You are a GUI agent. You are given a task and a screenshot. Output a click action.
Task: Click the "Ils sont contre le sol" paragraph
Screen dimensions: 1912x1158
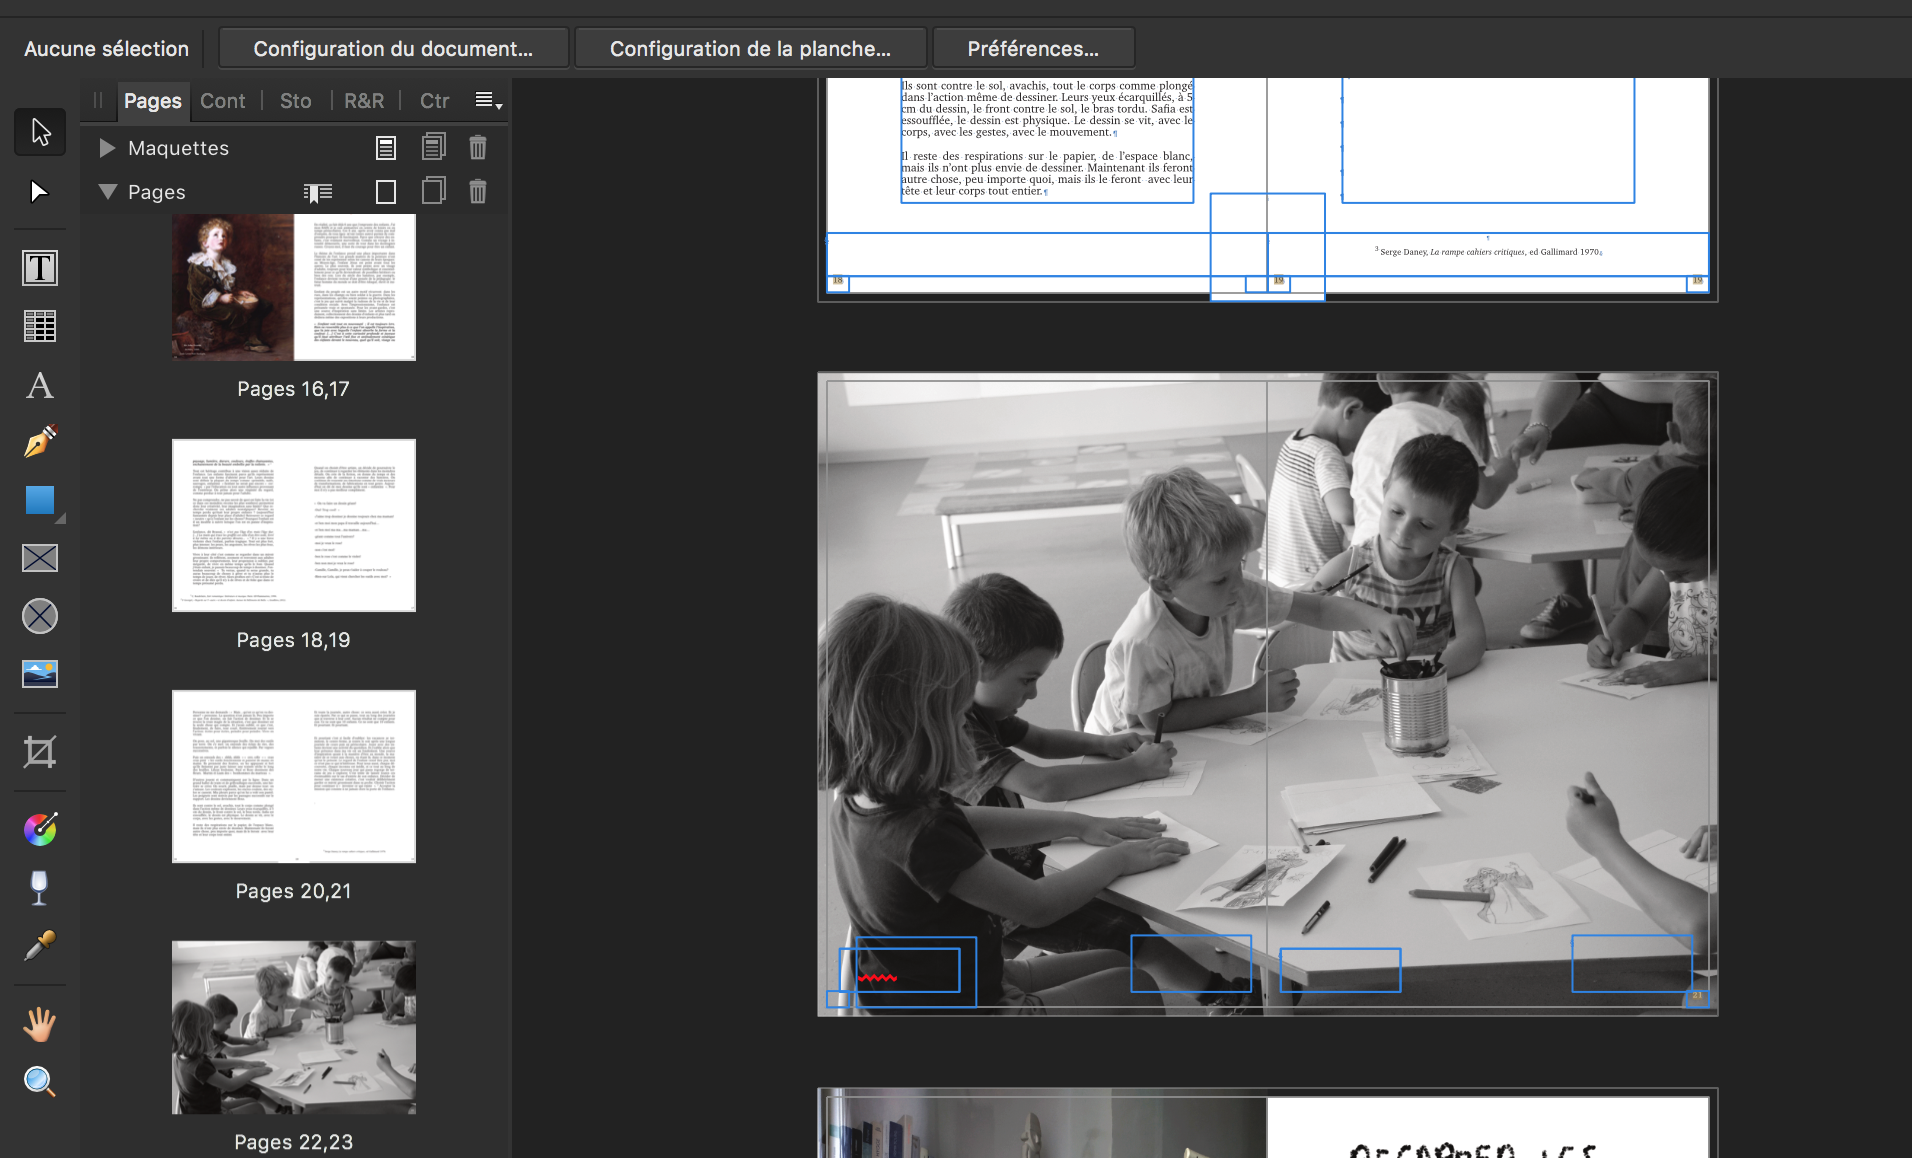click(1047, 109)
